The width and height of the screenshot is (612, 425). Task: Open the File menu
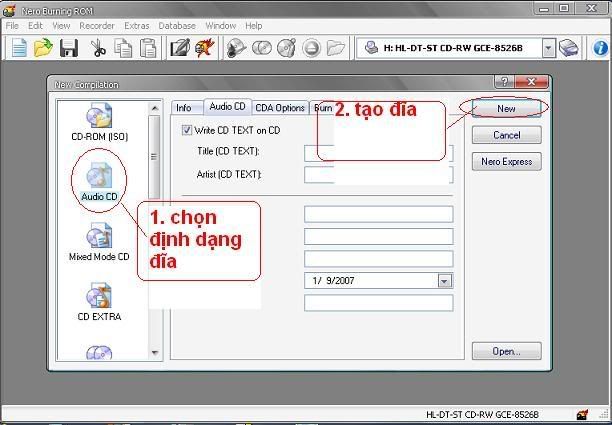(x=12, y=26)
